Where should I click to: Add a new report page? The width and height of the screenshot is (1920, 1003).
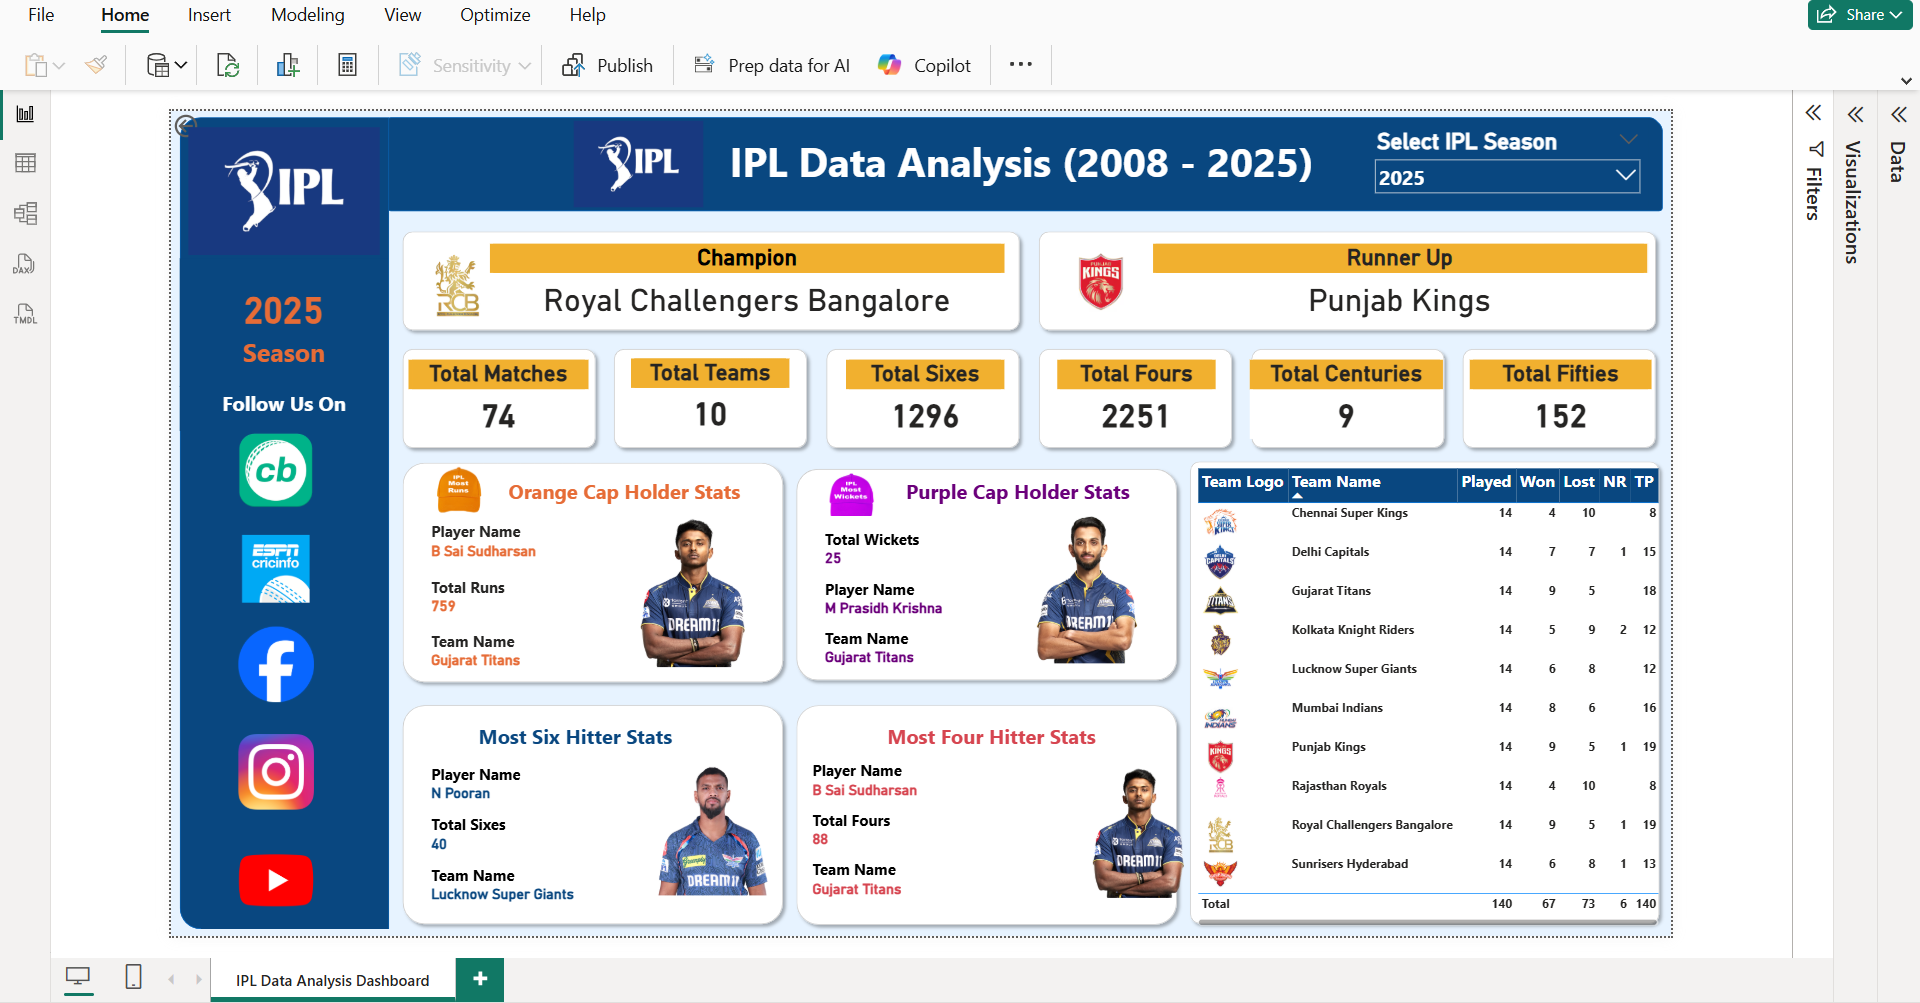(x=480, y=979)
